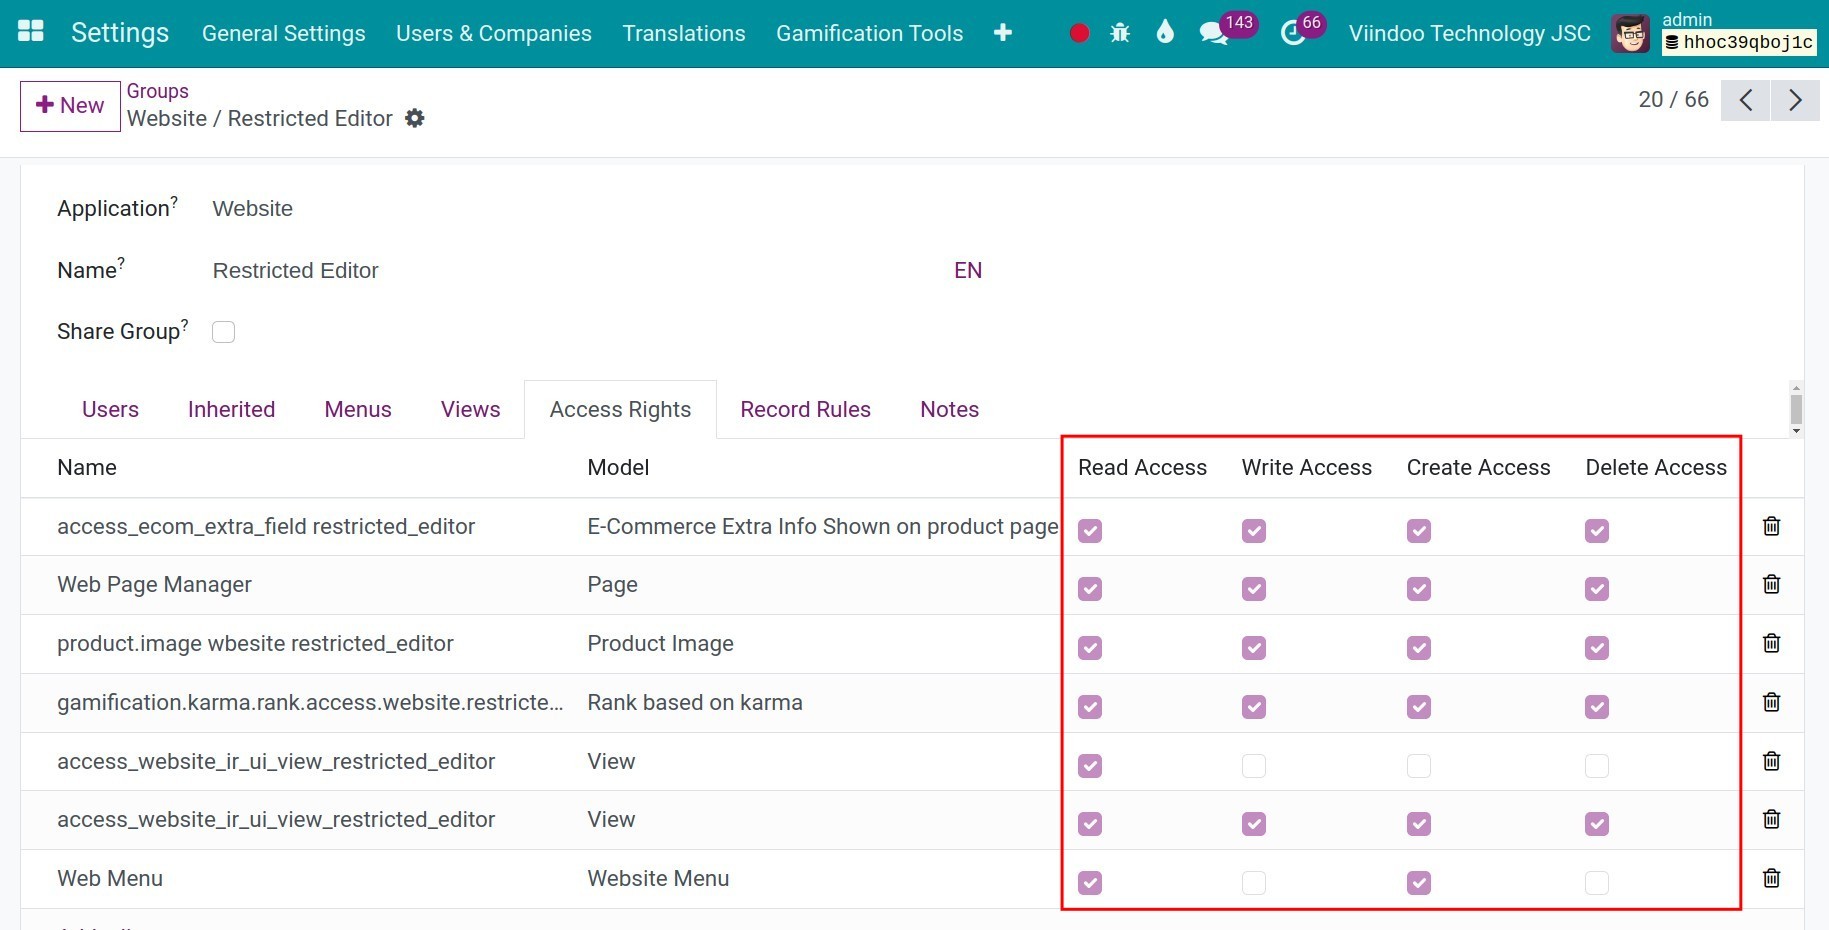Toggle the Share Group checkbox

click(x=224, y=332)
